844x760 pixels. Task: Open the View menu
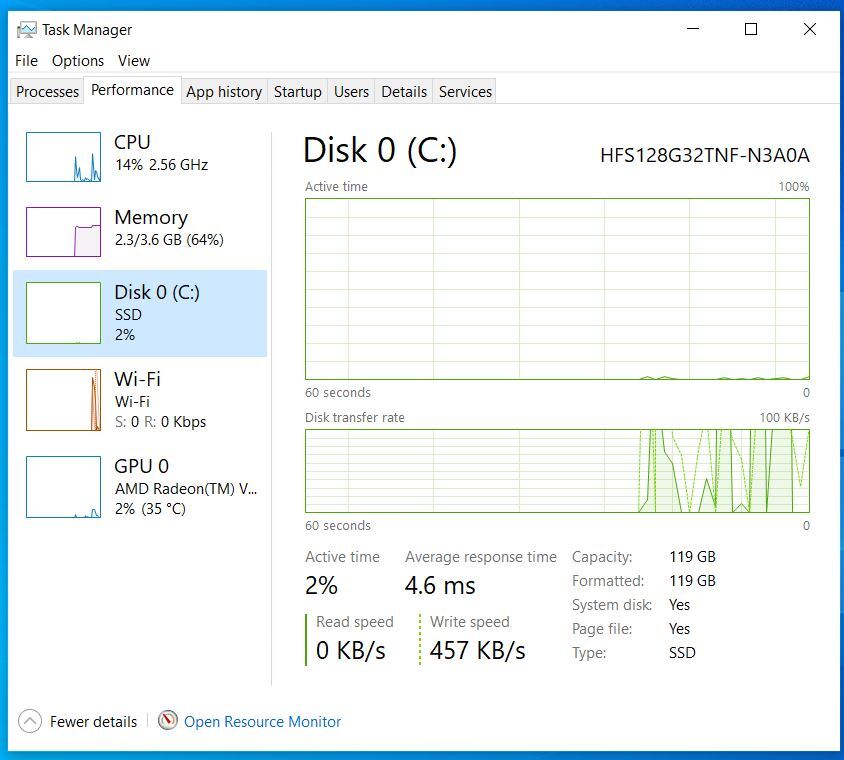click(x=133, y=61)
